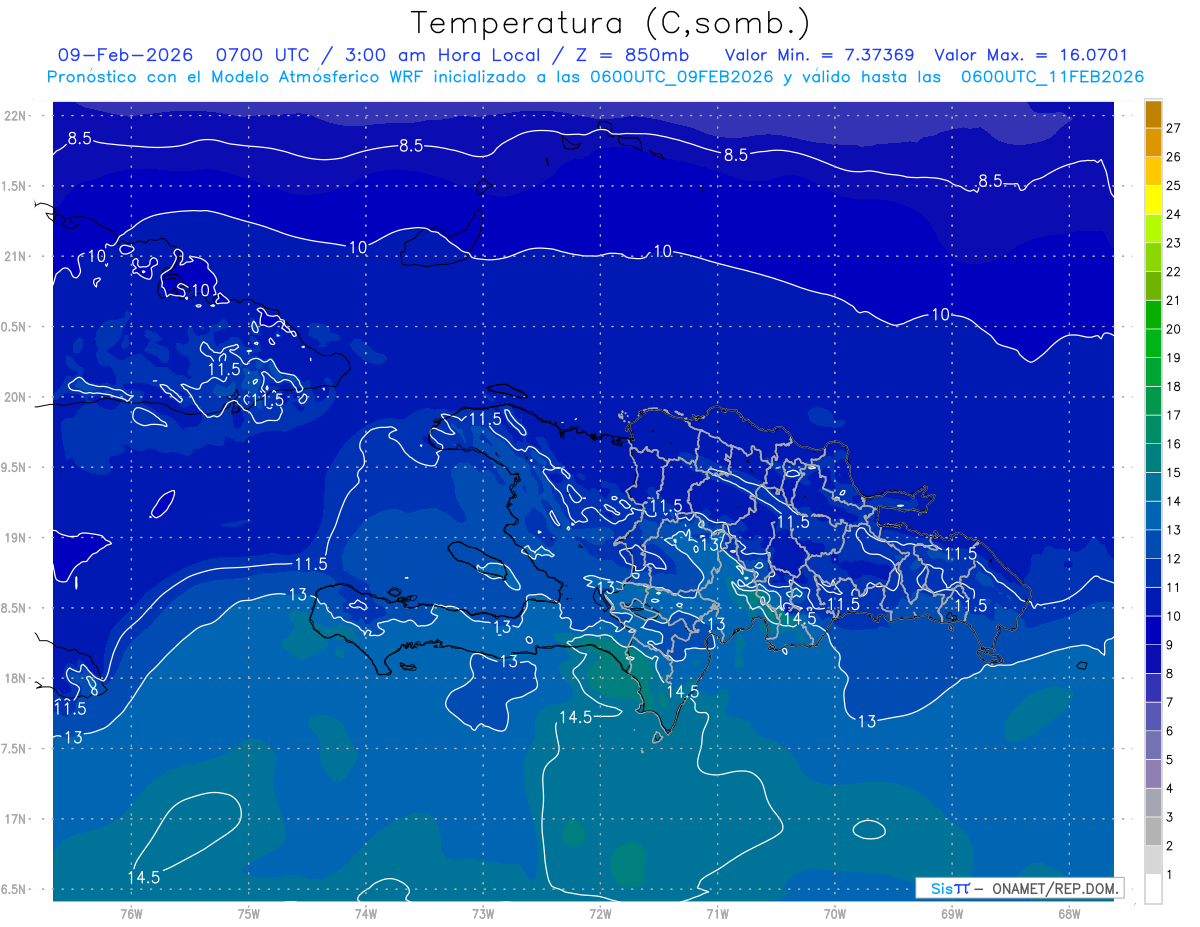This screenshot has height=927, width=1200.
Task: Click the '72W' longitude axis label
Action: tap(600, 913)
